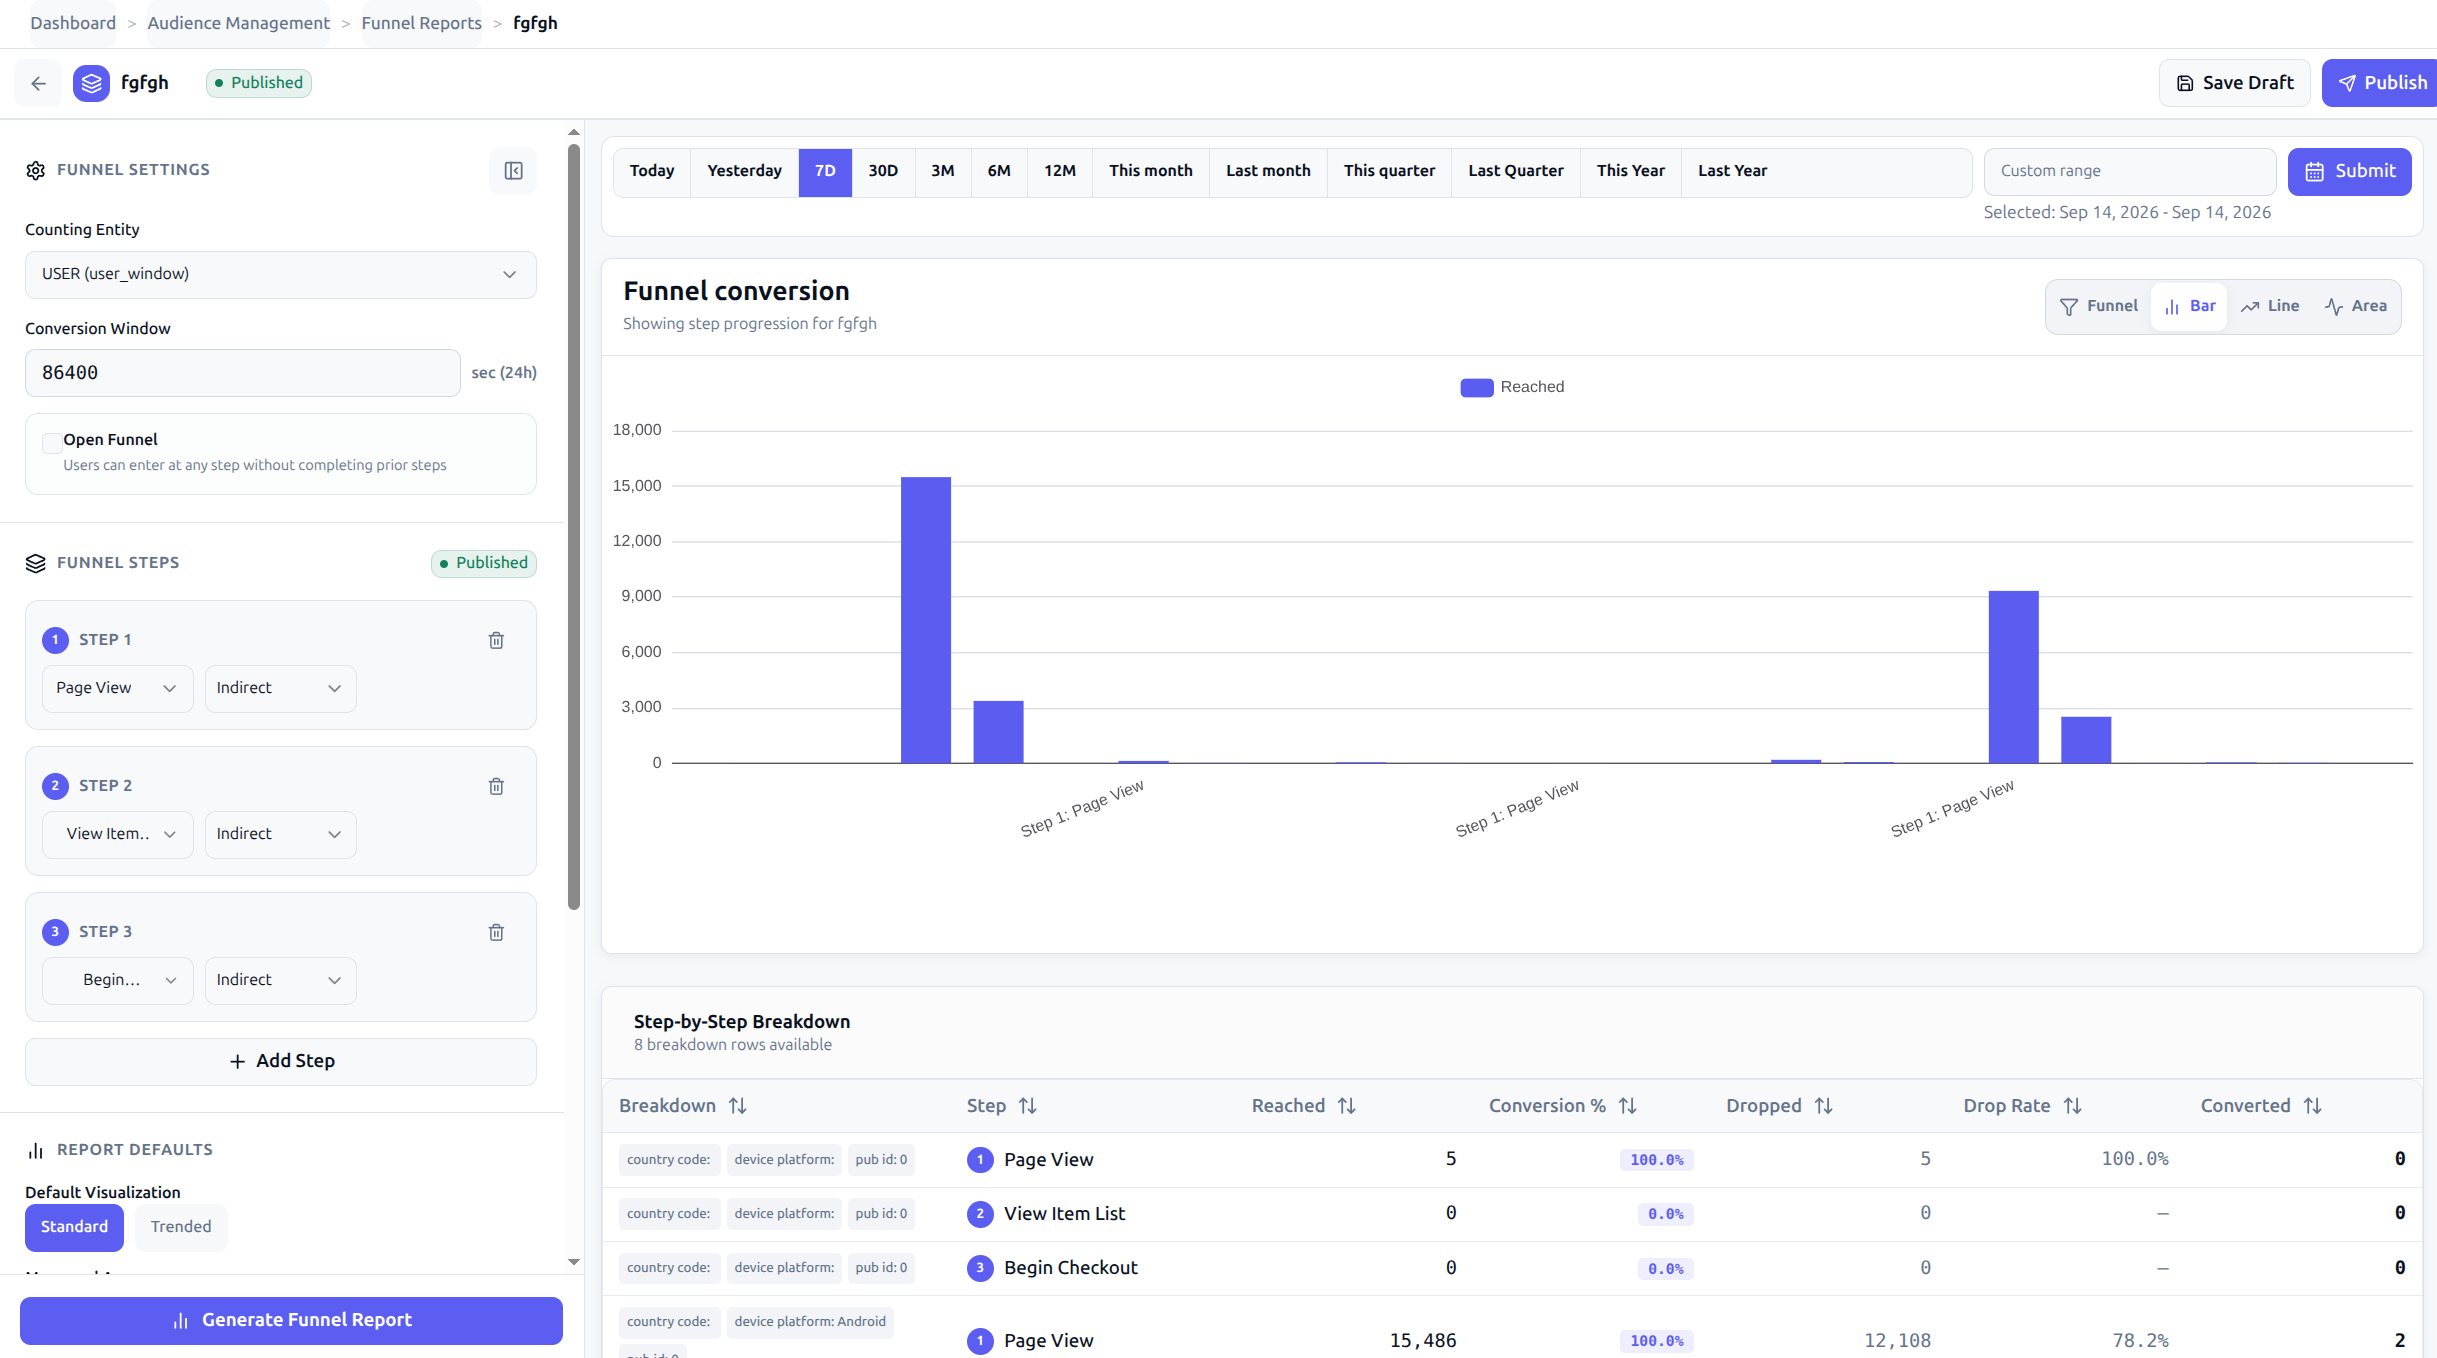This screenshot has height=1358, width=2437.
Task: Delete Step 1 with trash icon
Action: (x=496, y=640)
